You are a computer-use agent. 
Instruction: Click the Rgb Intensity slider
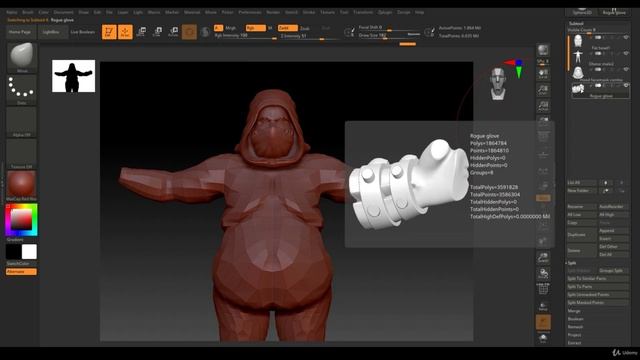coord(245,36)
